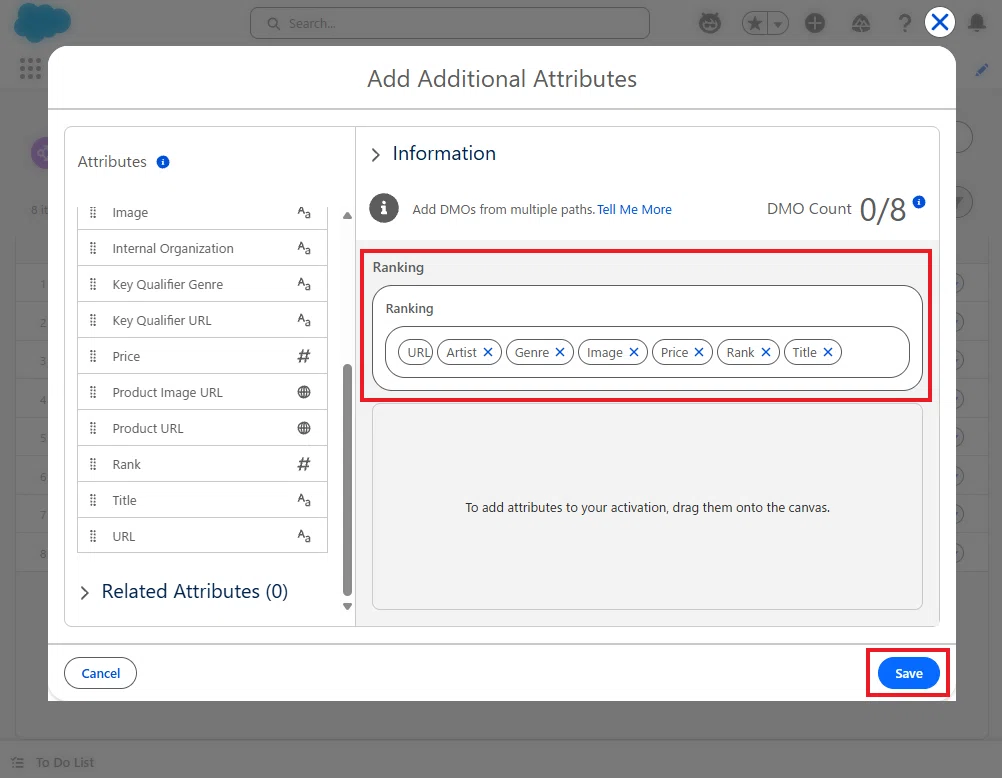The image size is (1002, 778).
Task: Click the global create plus icon
Action: pyautogui.click(x=814, y=24)
